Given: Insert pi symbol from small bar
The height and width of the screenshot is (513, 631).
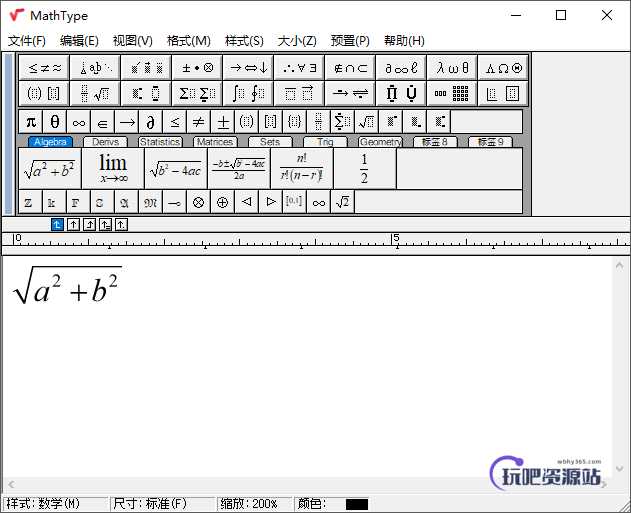Looking at the screenshot, I should pos(31,122).
